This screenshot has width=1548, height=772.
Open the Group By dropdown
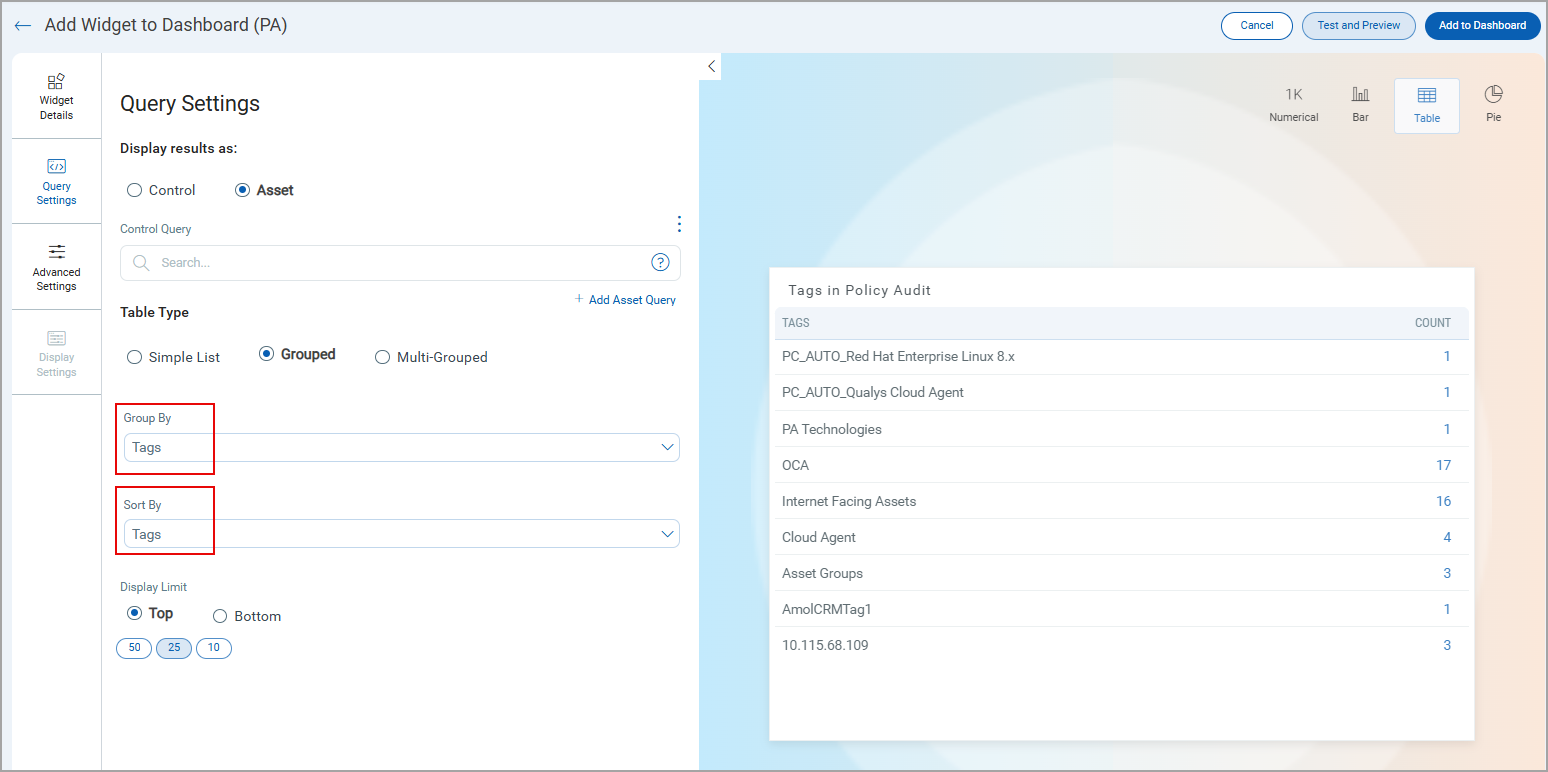pyautogui.click(x=402, y=447)
